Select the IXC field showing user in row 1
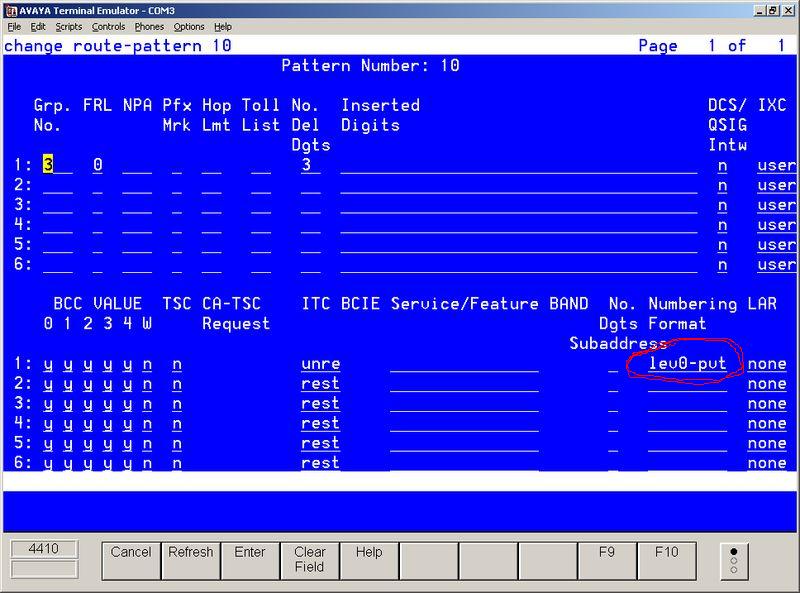 point(776,165)
